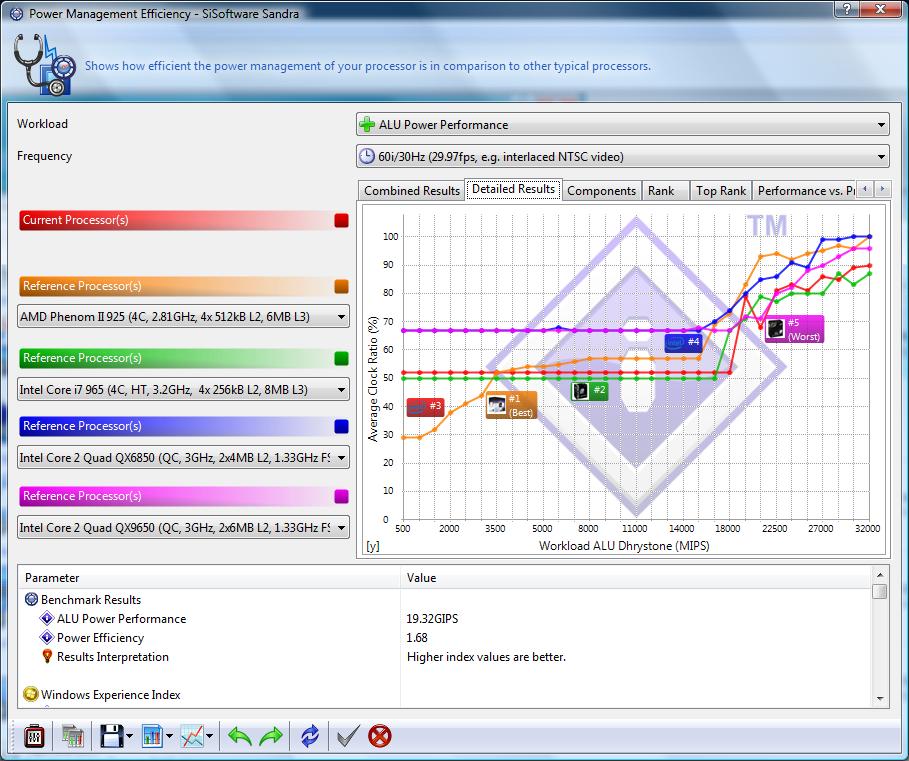Image resolution: width=909 pixels, height=761 pixels.
Task: Open the Frequency dropdown
Action: (622, 157)
